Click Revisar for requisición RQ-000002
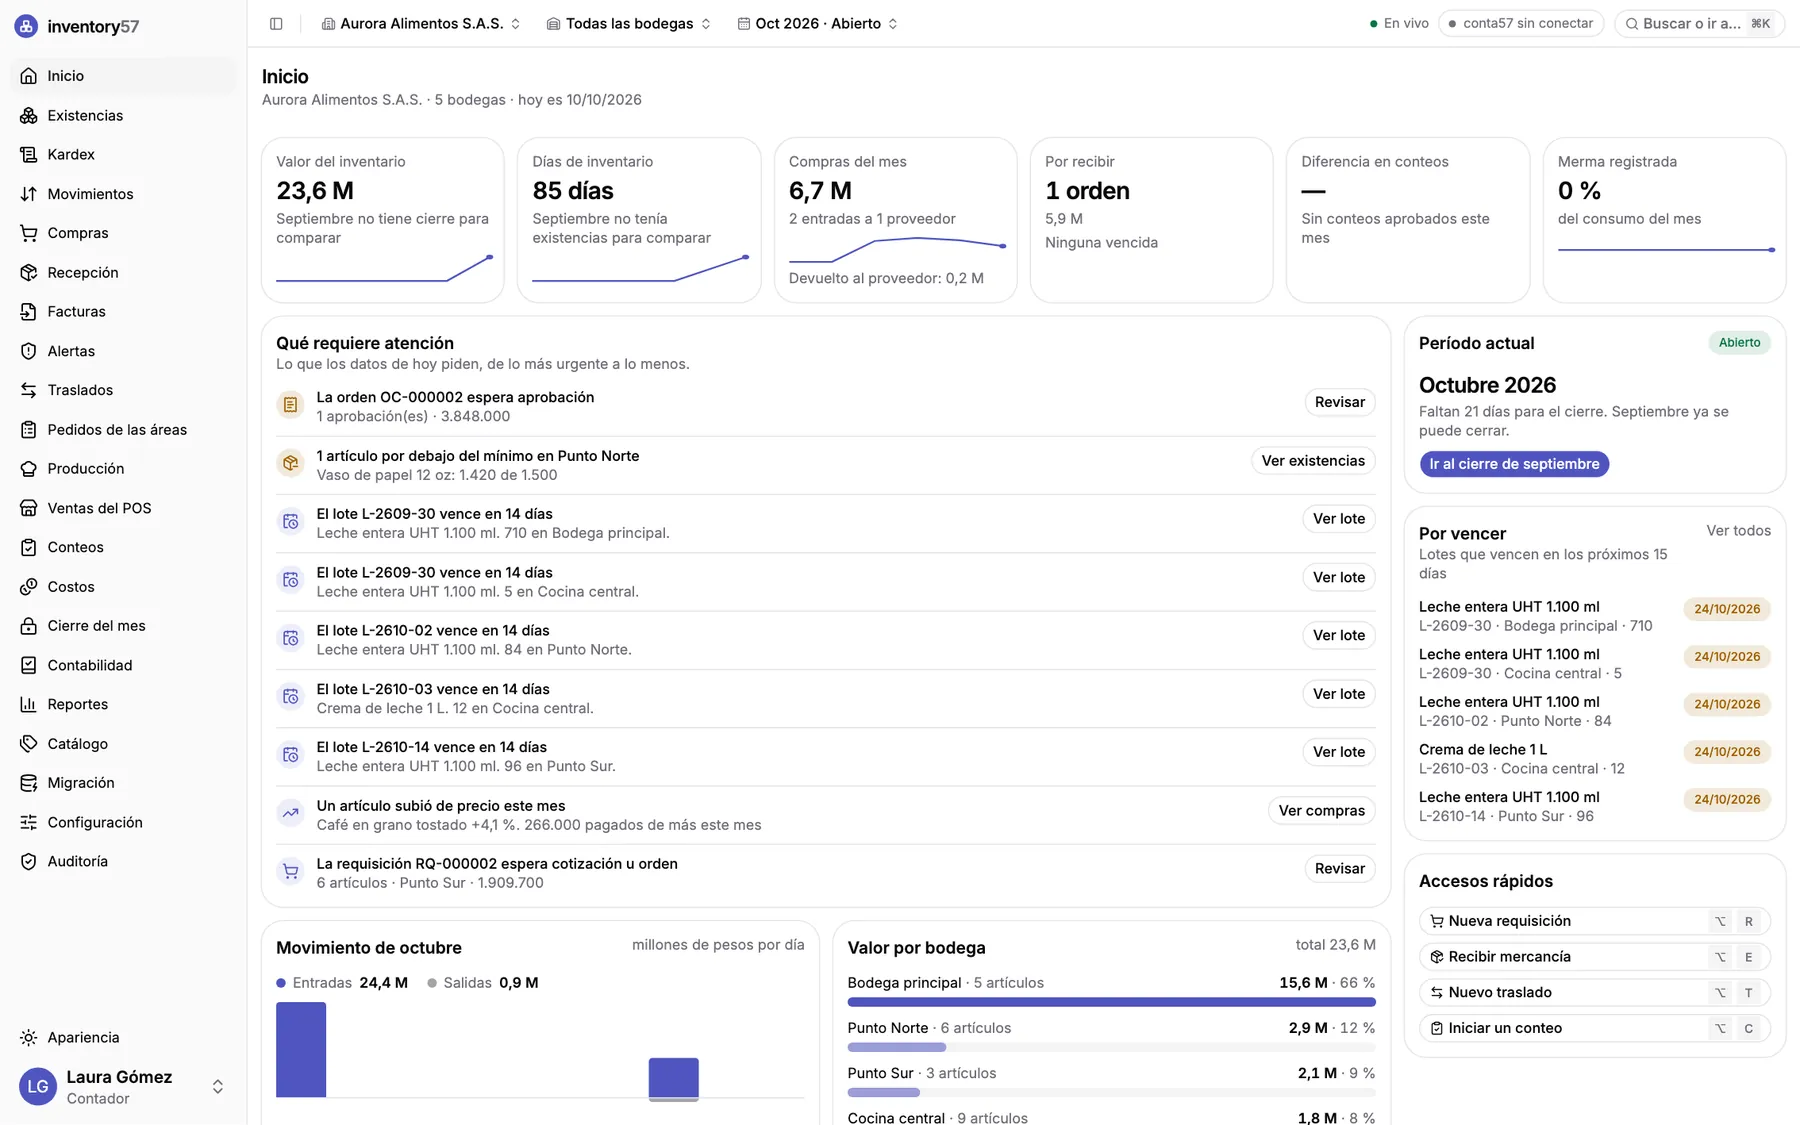 click(1339, 869)
